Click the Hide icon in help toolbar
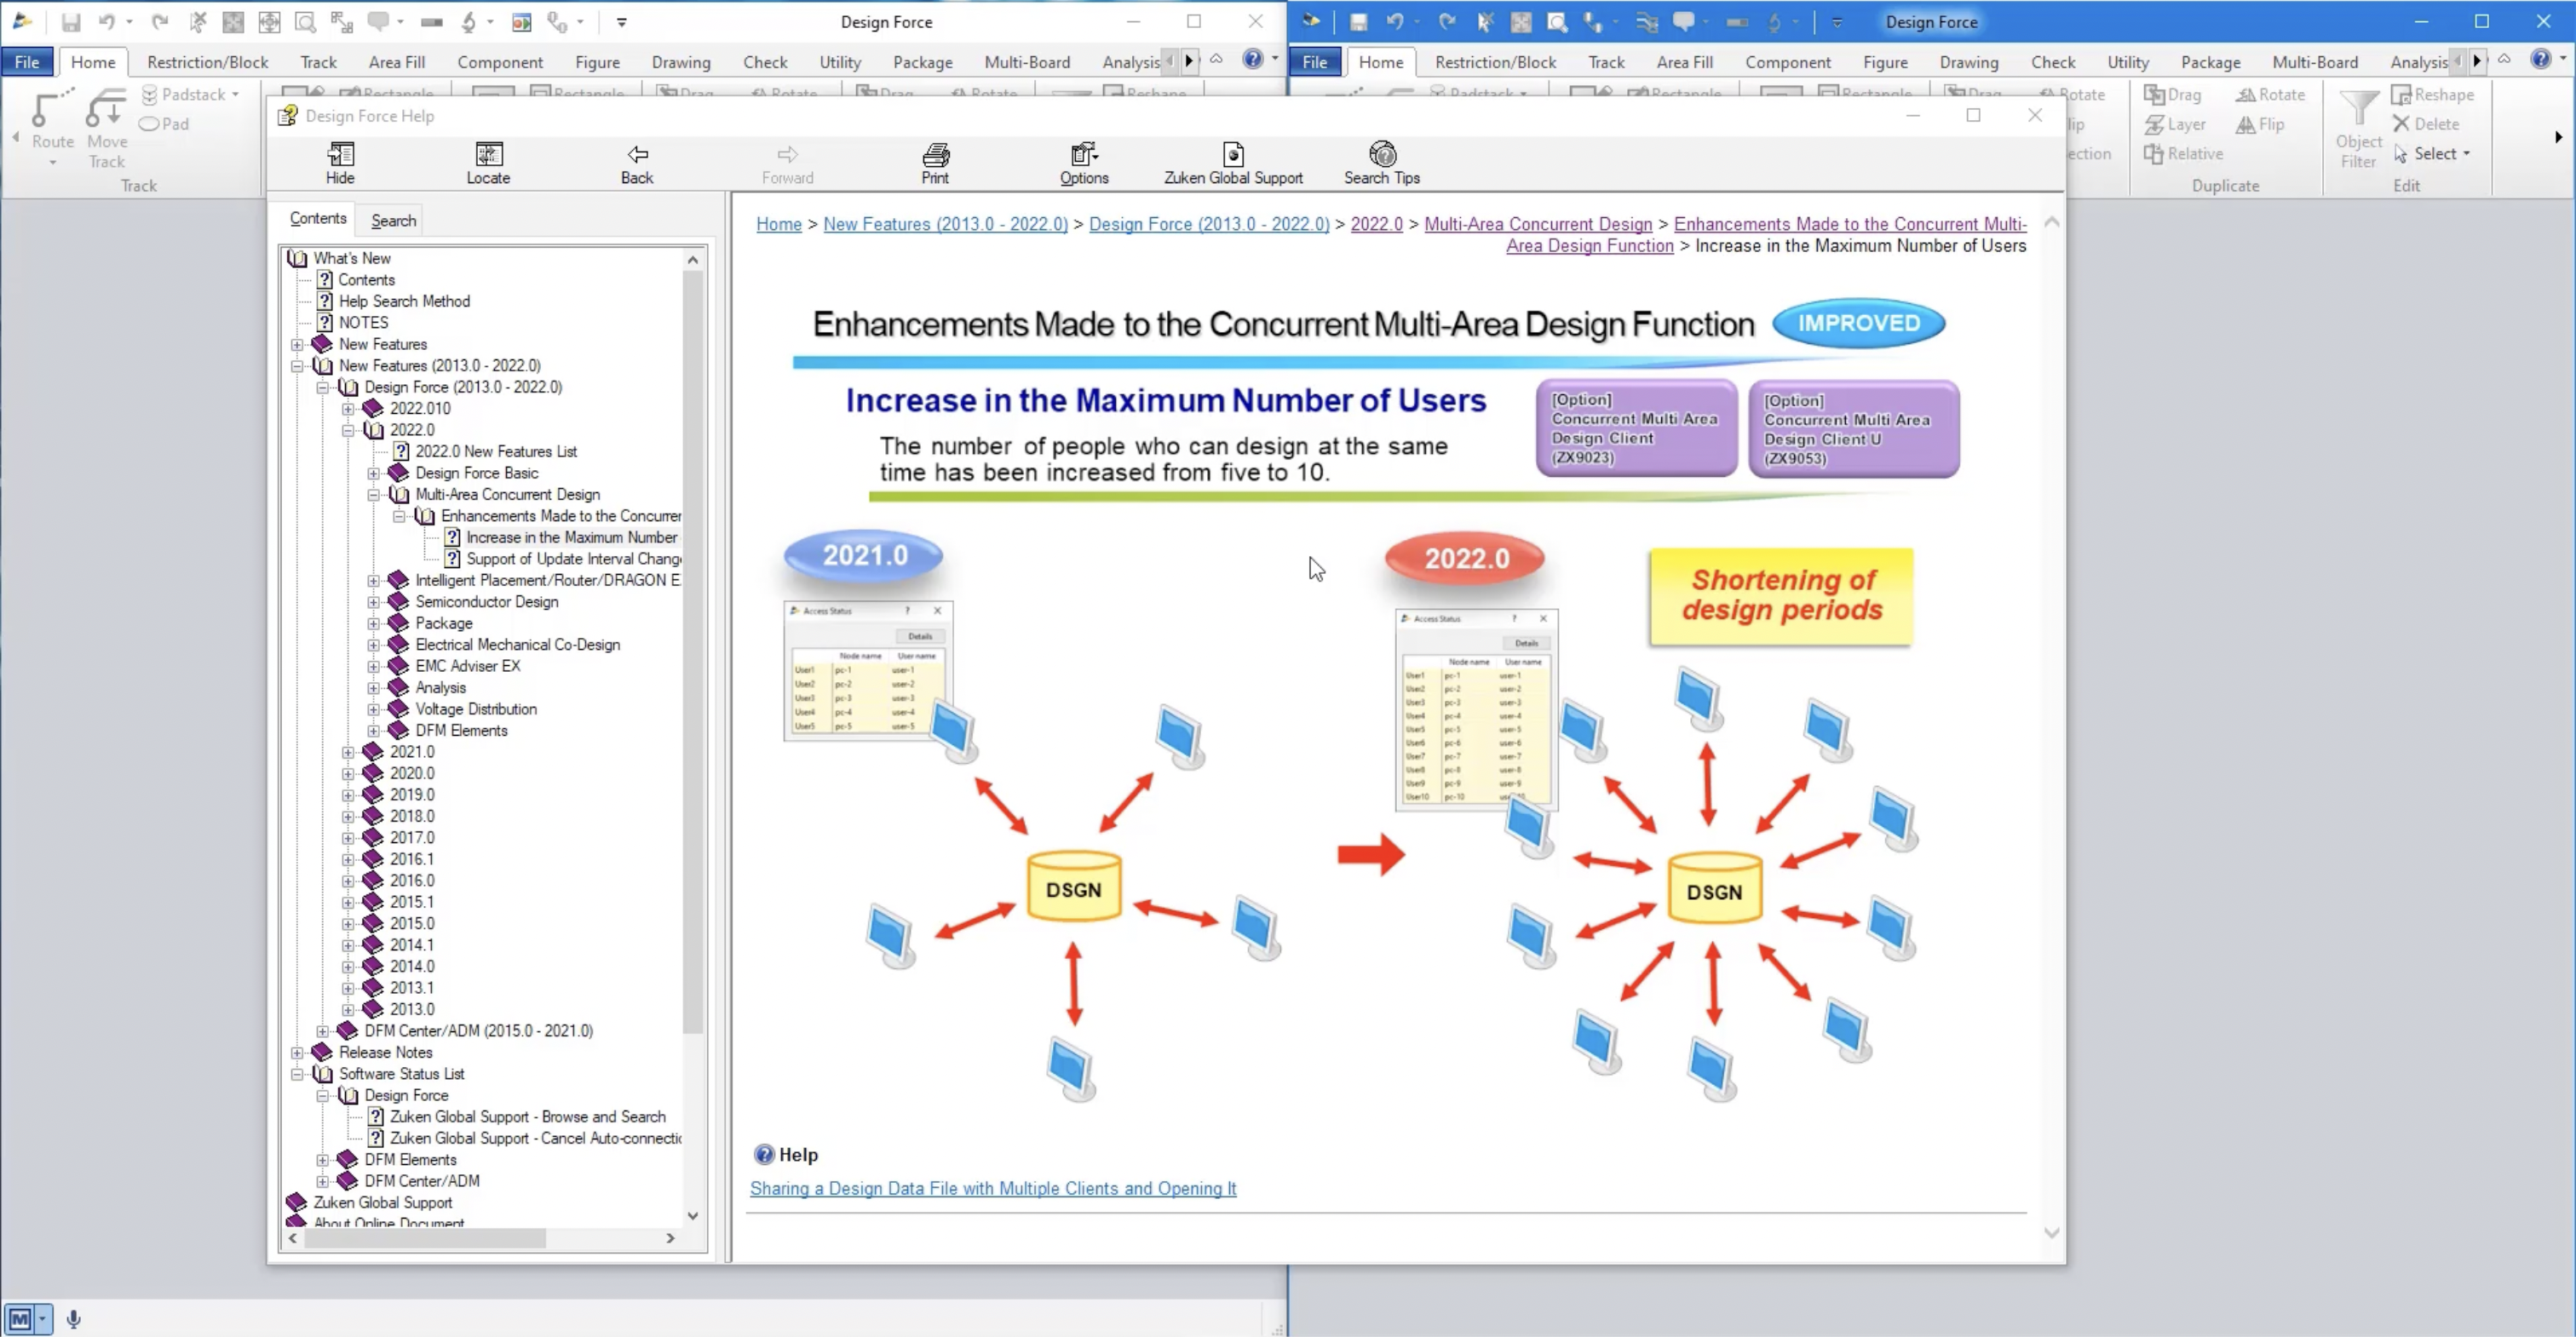Viewport: 2576px width, 1337px height. (340, 163)
